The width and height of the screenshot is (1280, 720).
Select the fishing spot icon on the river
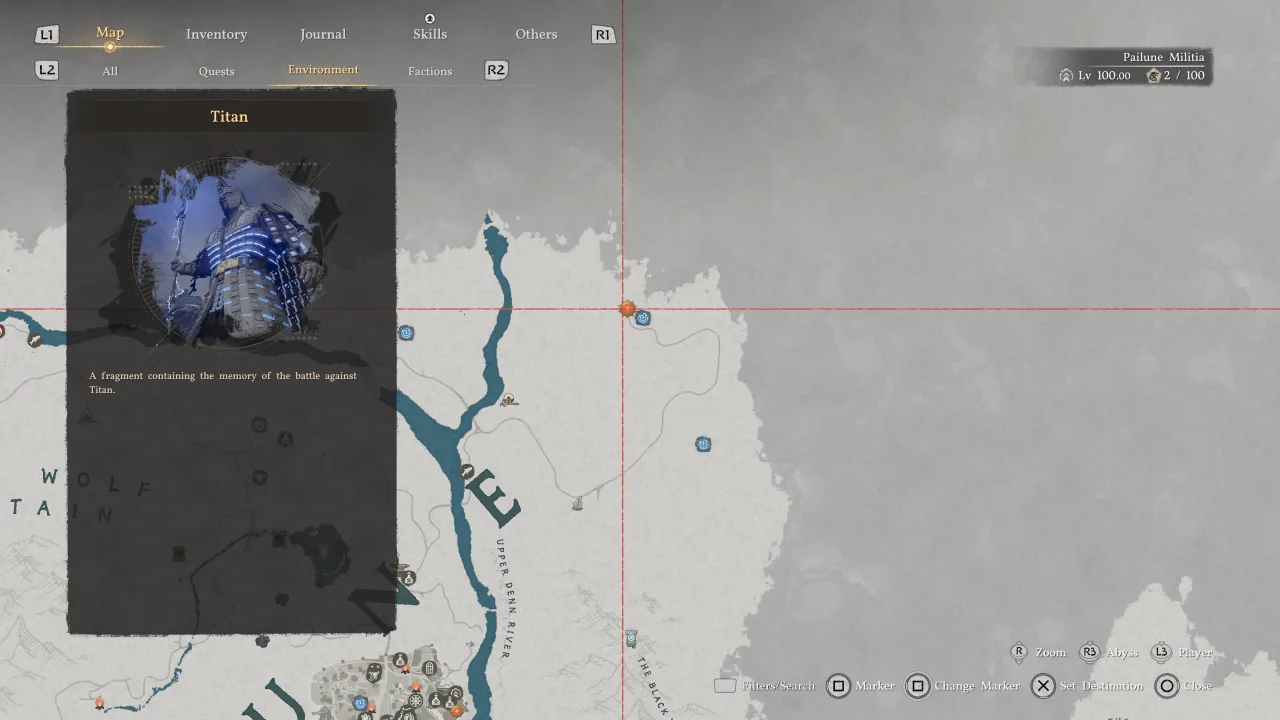coord(467,471)
